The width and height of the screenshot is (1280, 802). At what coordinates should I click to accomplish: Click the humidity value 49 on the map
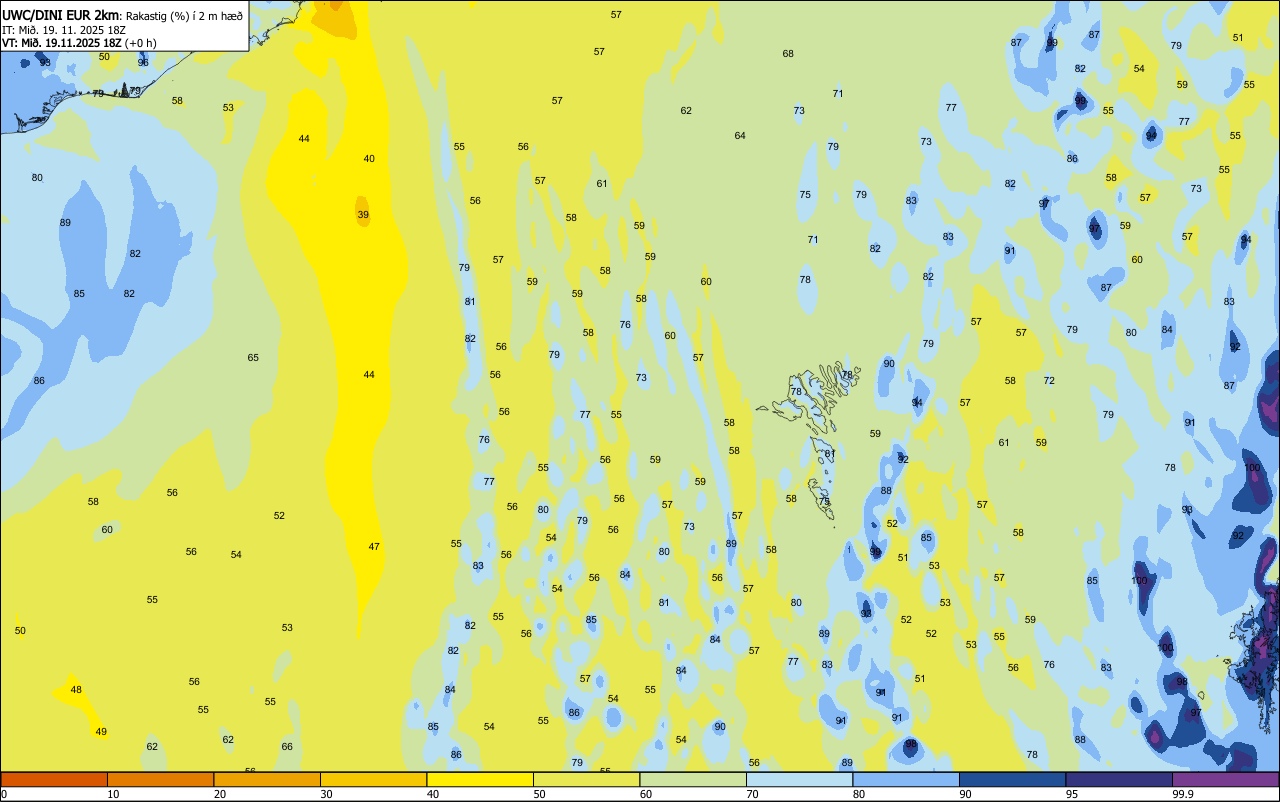(101, 731)
